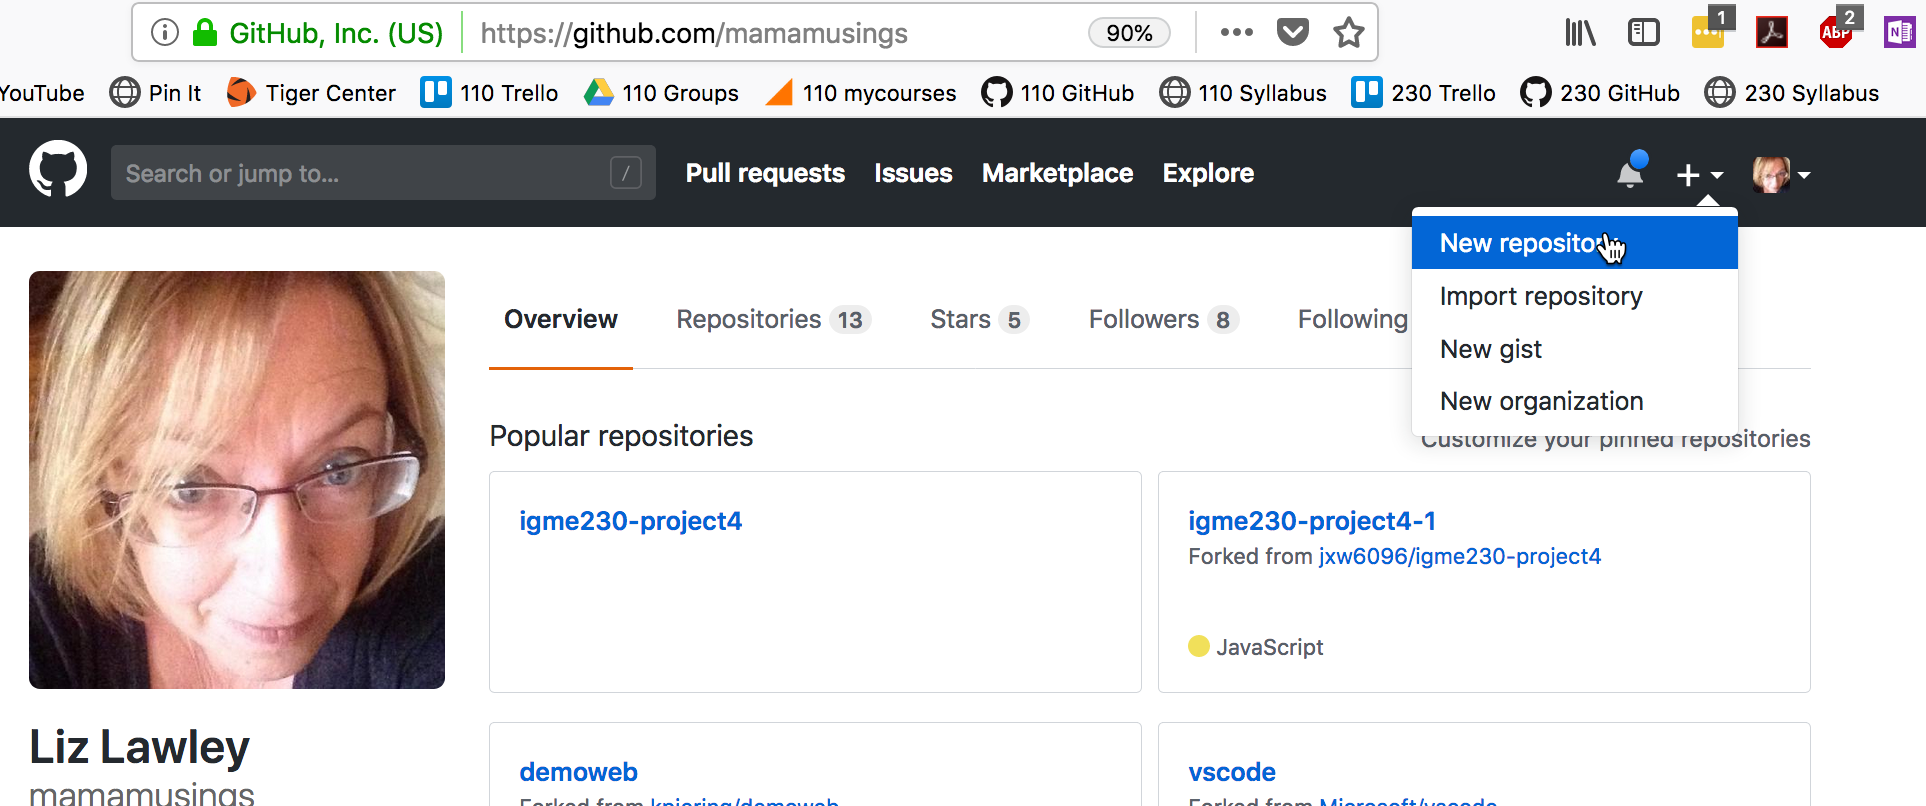Click the green padlock security icon

click(x=205, y=33)
